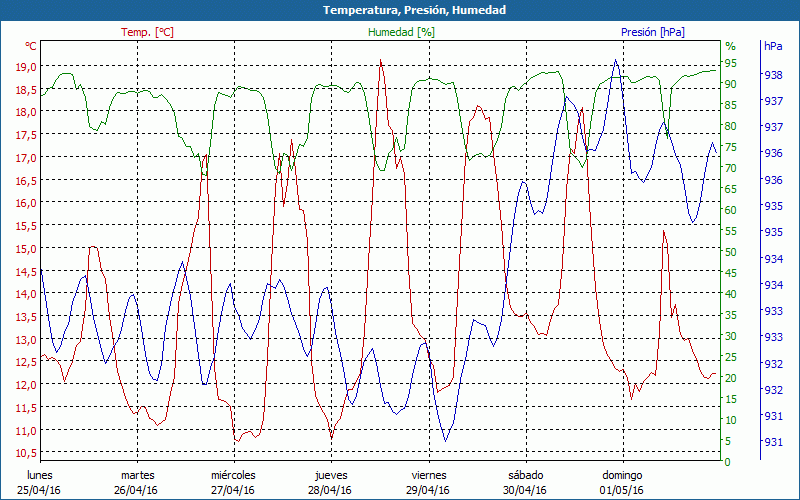Viewport: 800px width, 500px height.
Task: Click the domingo 01/05/16 date label
Action: click(x=622, y=482)
